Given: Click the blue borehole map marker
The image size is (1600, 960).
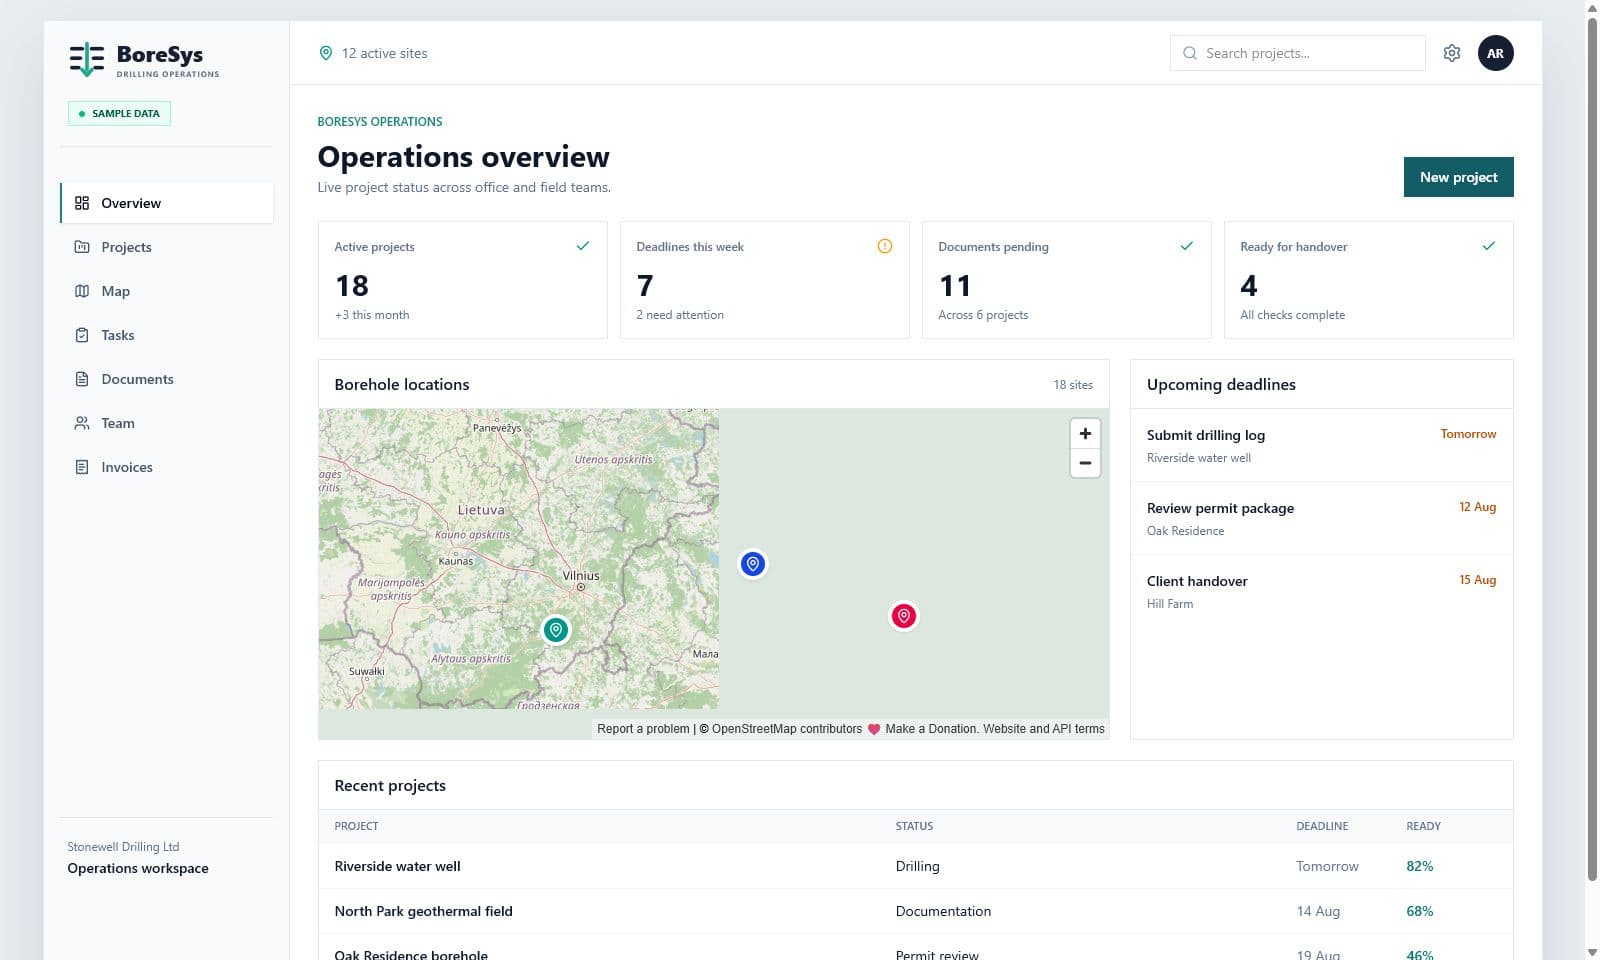Looking at the screenshot, I should 753,564.
